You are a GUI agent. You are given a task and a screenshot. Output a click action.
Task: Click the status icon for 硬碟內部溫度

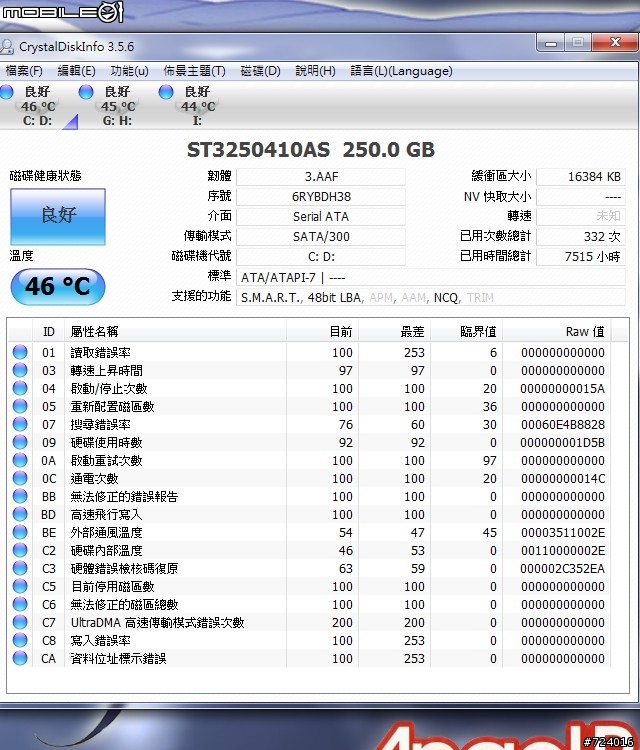[x=20, y=550]
